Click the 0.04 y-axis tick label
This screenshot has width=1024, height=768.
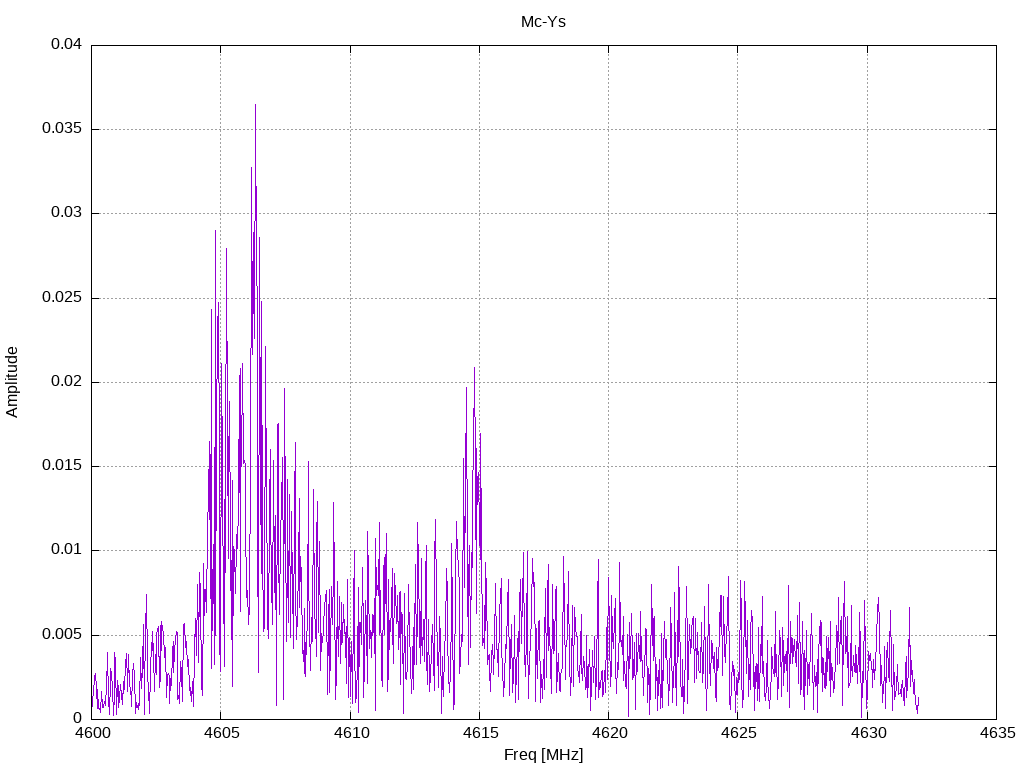pyautogui.click(x=67, y=45)
